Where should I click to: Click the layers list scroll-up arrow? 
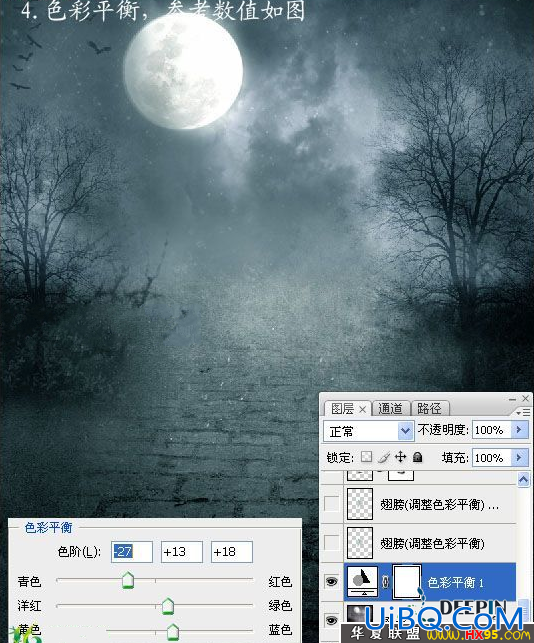(523, 479)
